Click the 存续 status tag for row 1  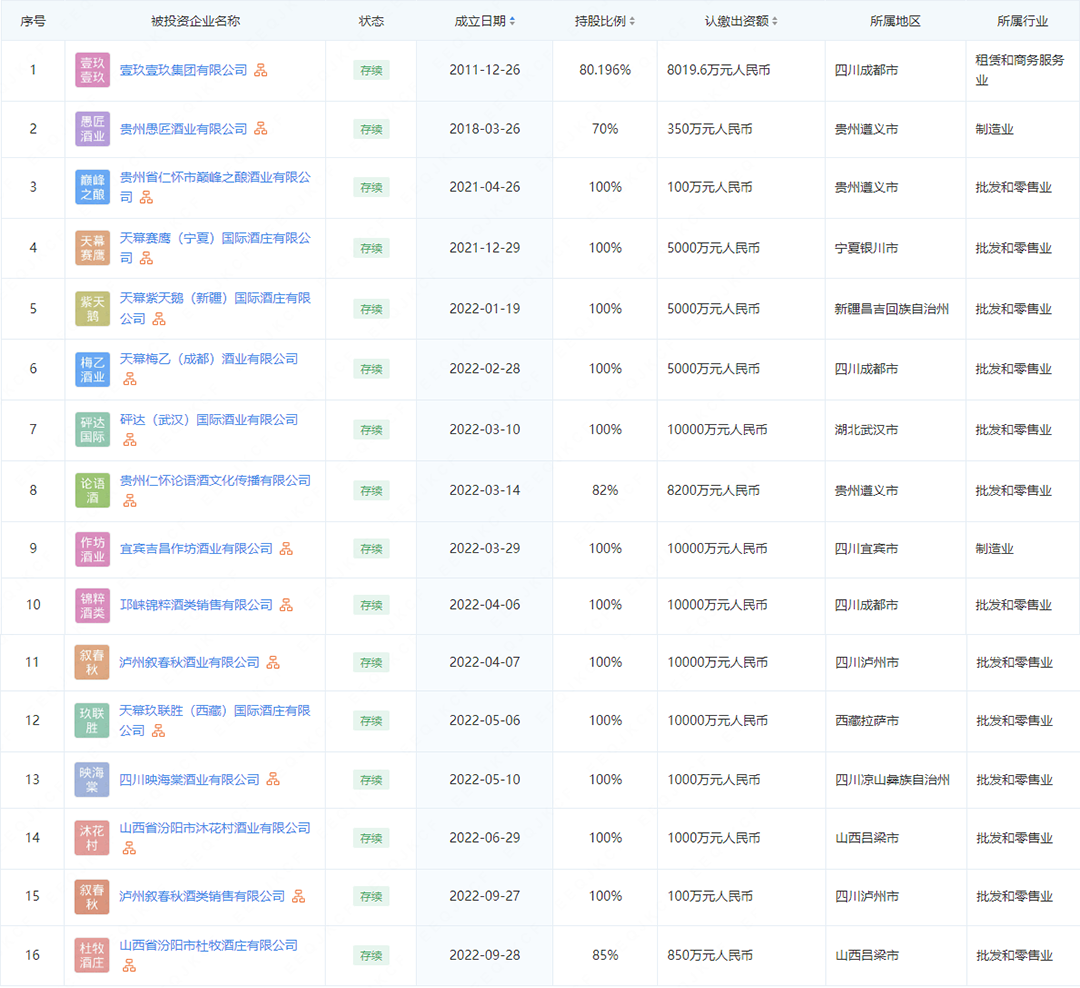371,70
